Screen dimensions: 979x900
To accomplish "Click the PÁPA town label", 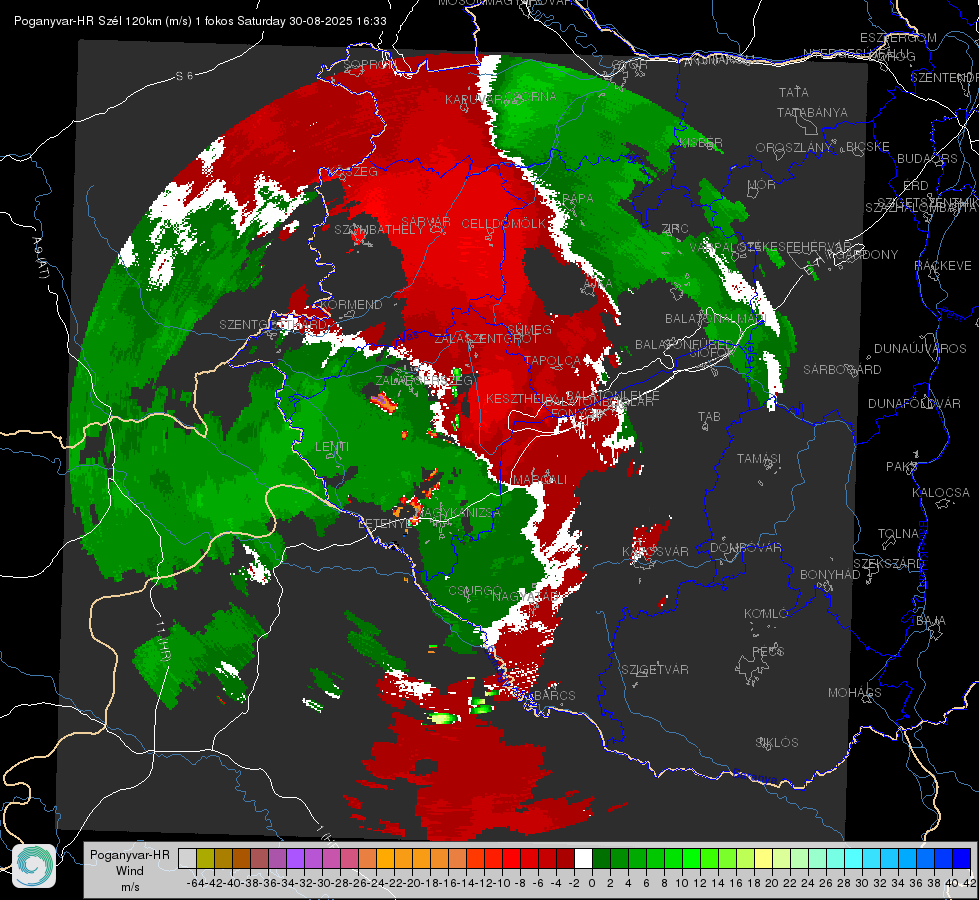I will click(578, 199).
